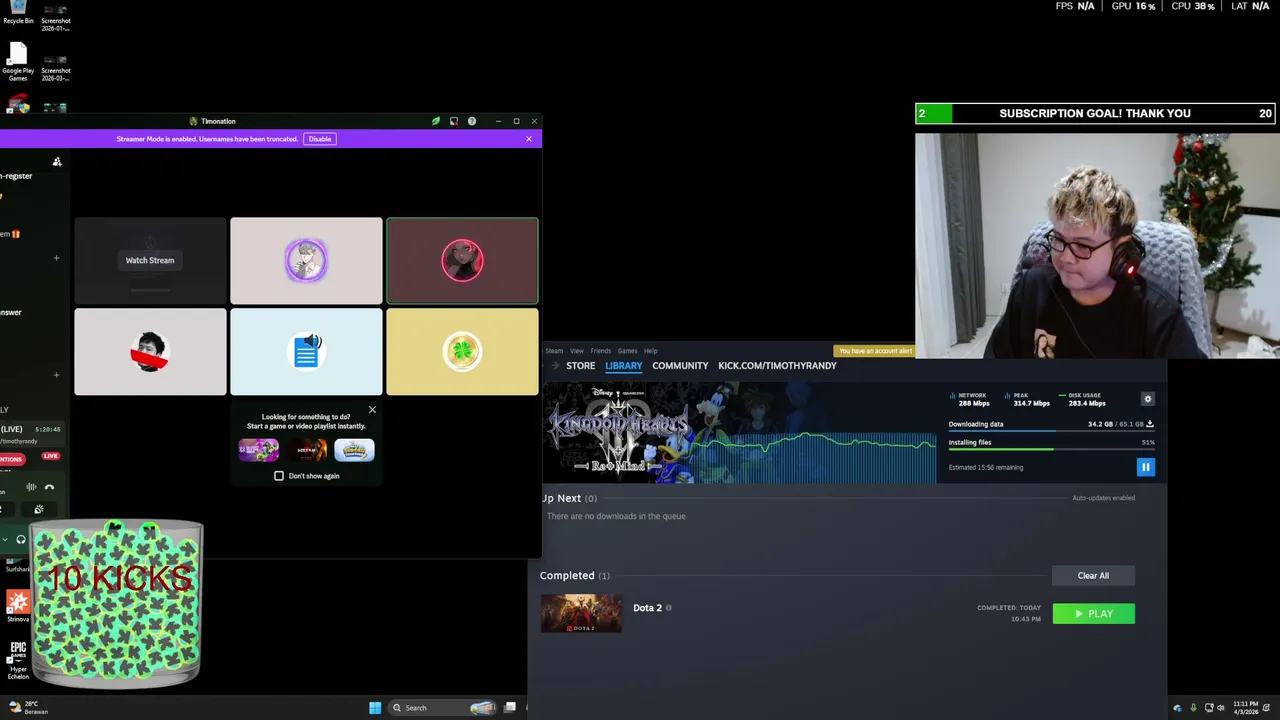Select the purple-ringed avatar participant tile
The height and width of the screenshot is (720, 1280).
point(306,260)
